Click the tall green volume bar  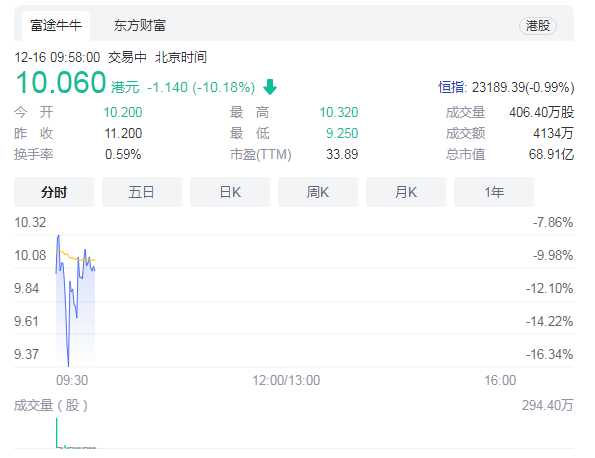point(57,433)
